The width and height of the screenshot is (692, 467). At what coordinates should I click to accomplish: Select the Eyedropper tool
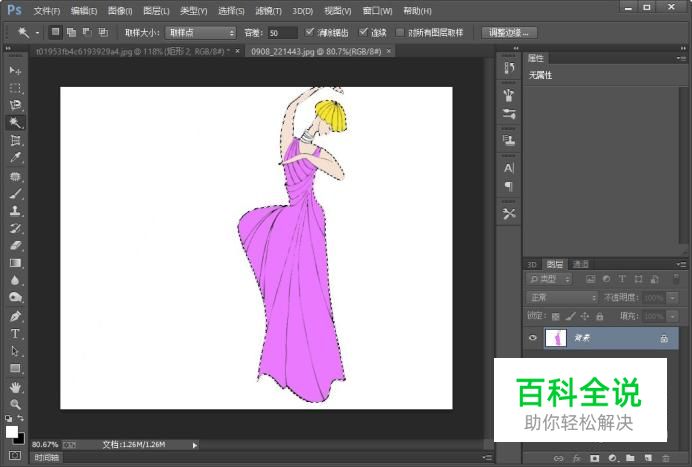coord(15,157)
